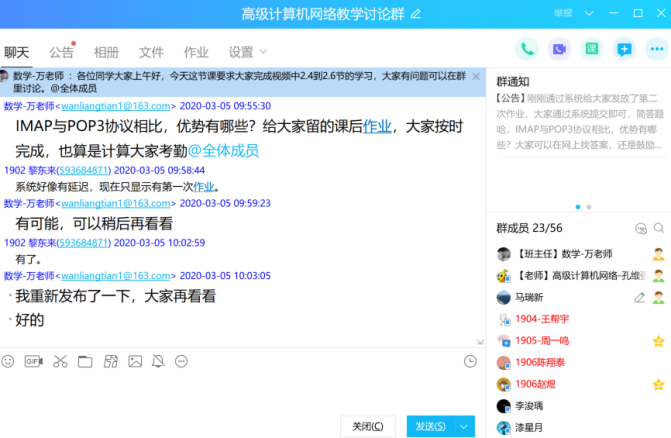Search group members with magnifier icon
This screenshot has height=438, width=671.
658,228
